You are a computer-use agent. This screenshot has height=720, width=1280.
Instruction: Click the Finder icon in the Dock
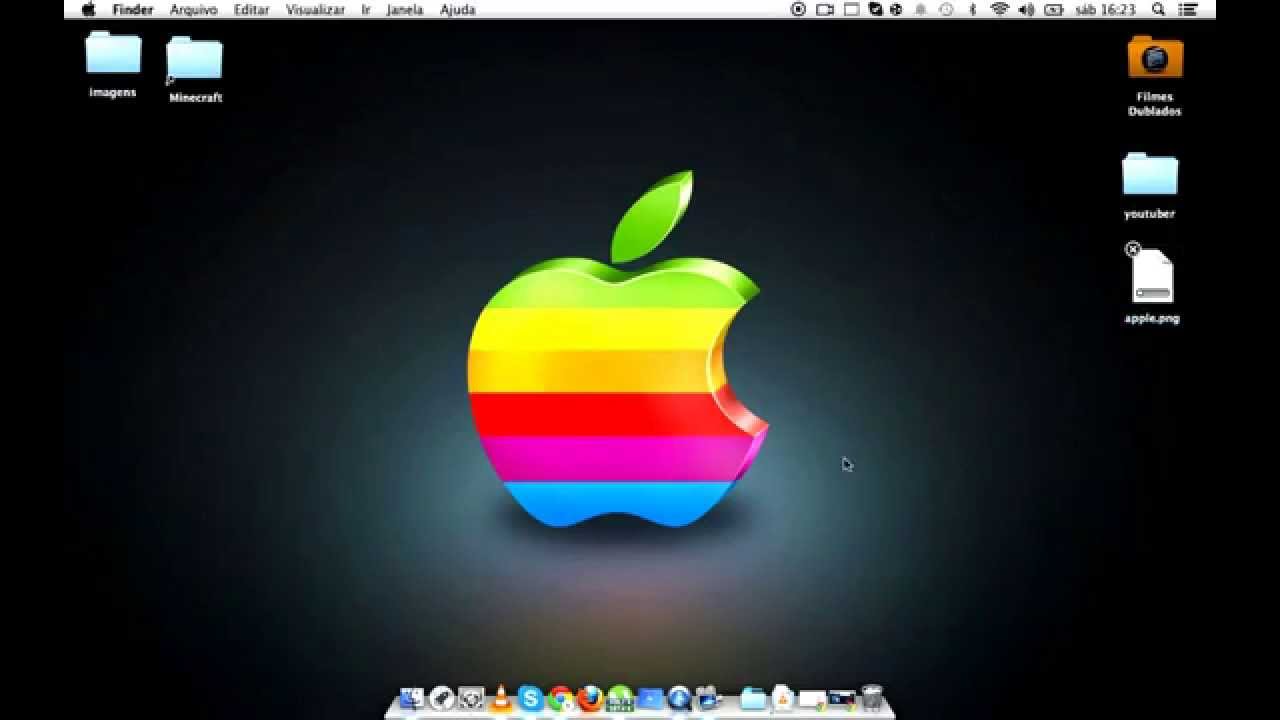coord(411,698)
